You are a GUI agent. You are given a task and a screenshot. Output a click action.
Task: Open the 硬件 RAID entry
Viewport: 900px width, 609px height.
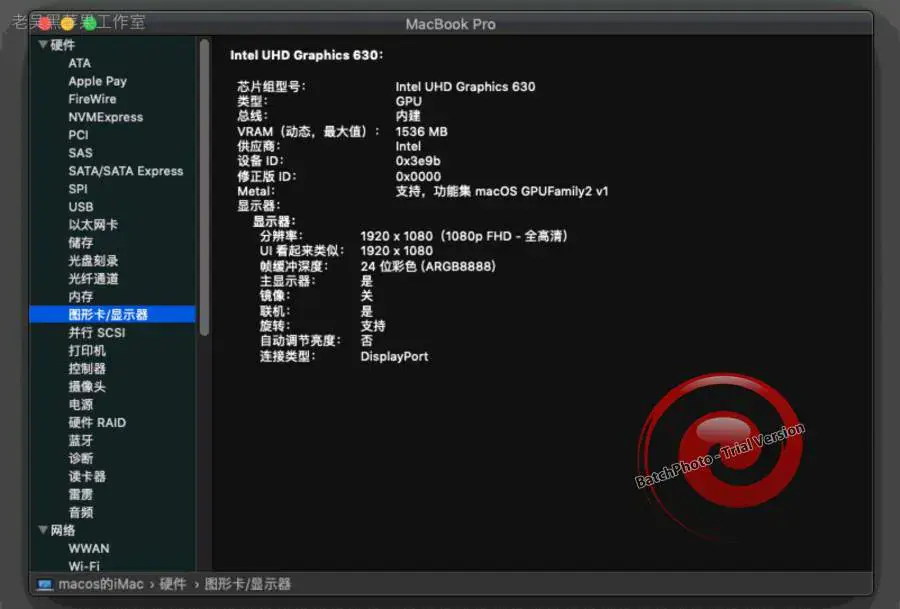point(97,422)
